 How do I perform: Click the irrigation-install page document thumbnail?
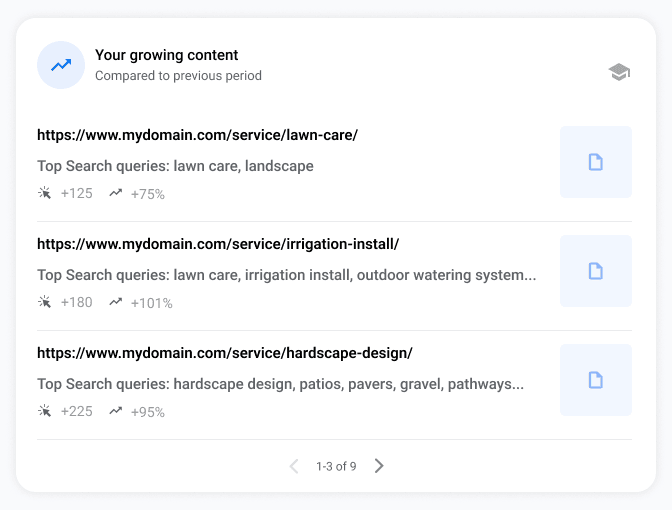point(596,271)
